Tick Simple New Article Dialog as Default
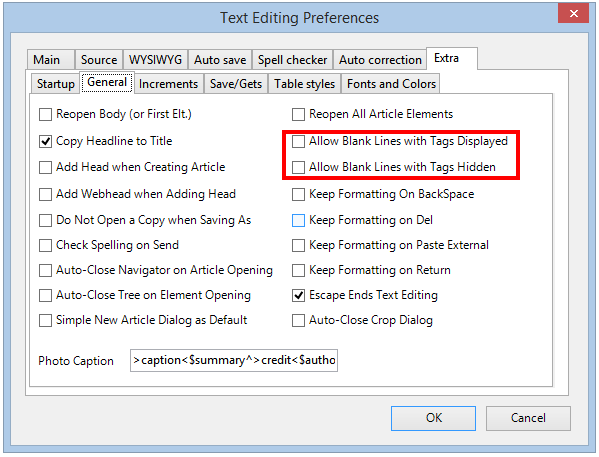Image resolution: width=599 pixels, height=457 pixels. [45, 320]
